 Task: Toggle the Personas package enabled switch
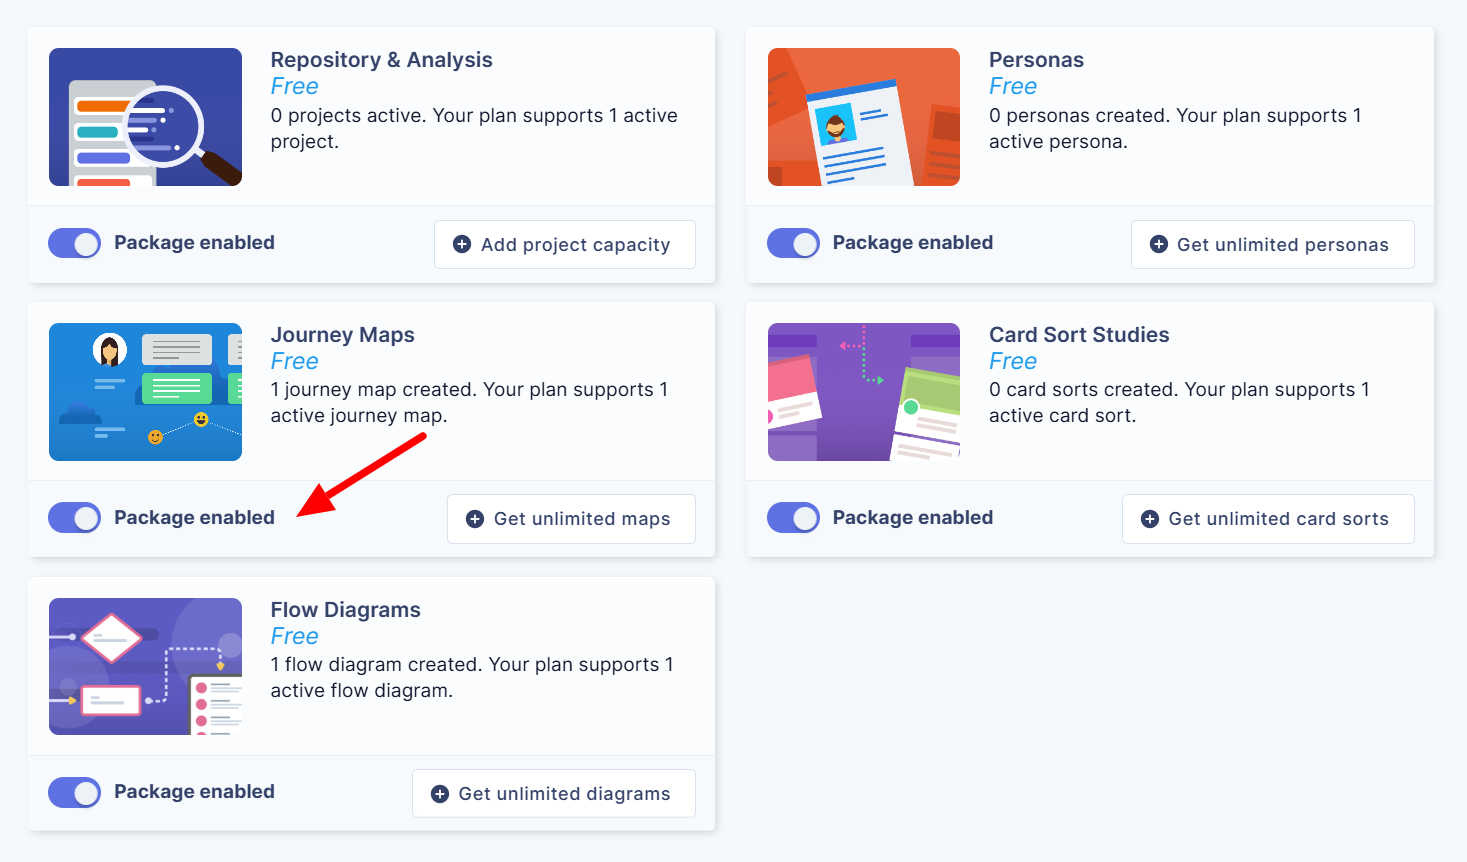pyautogui.click(x=793, y=243)
